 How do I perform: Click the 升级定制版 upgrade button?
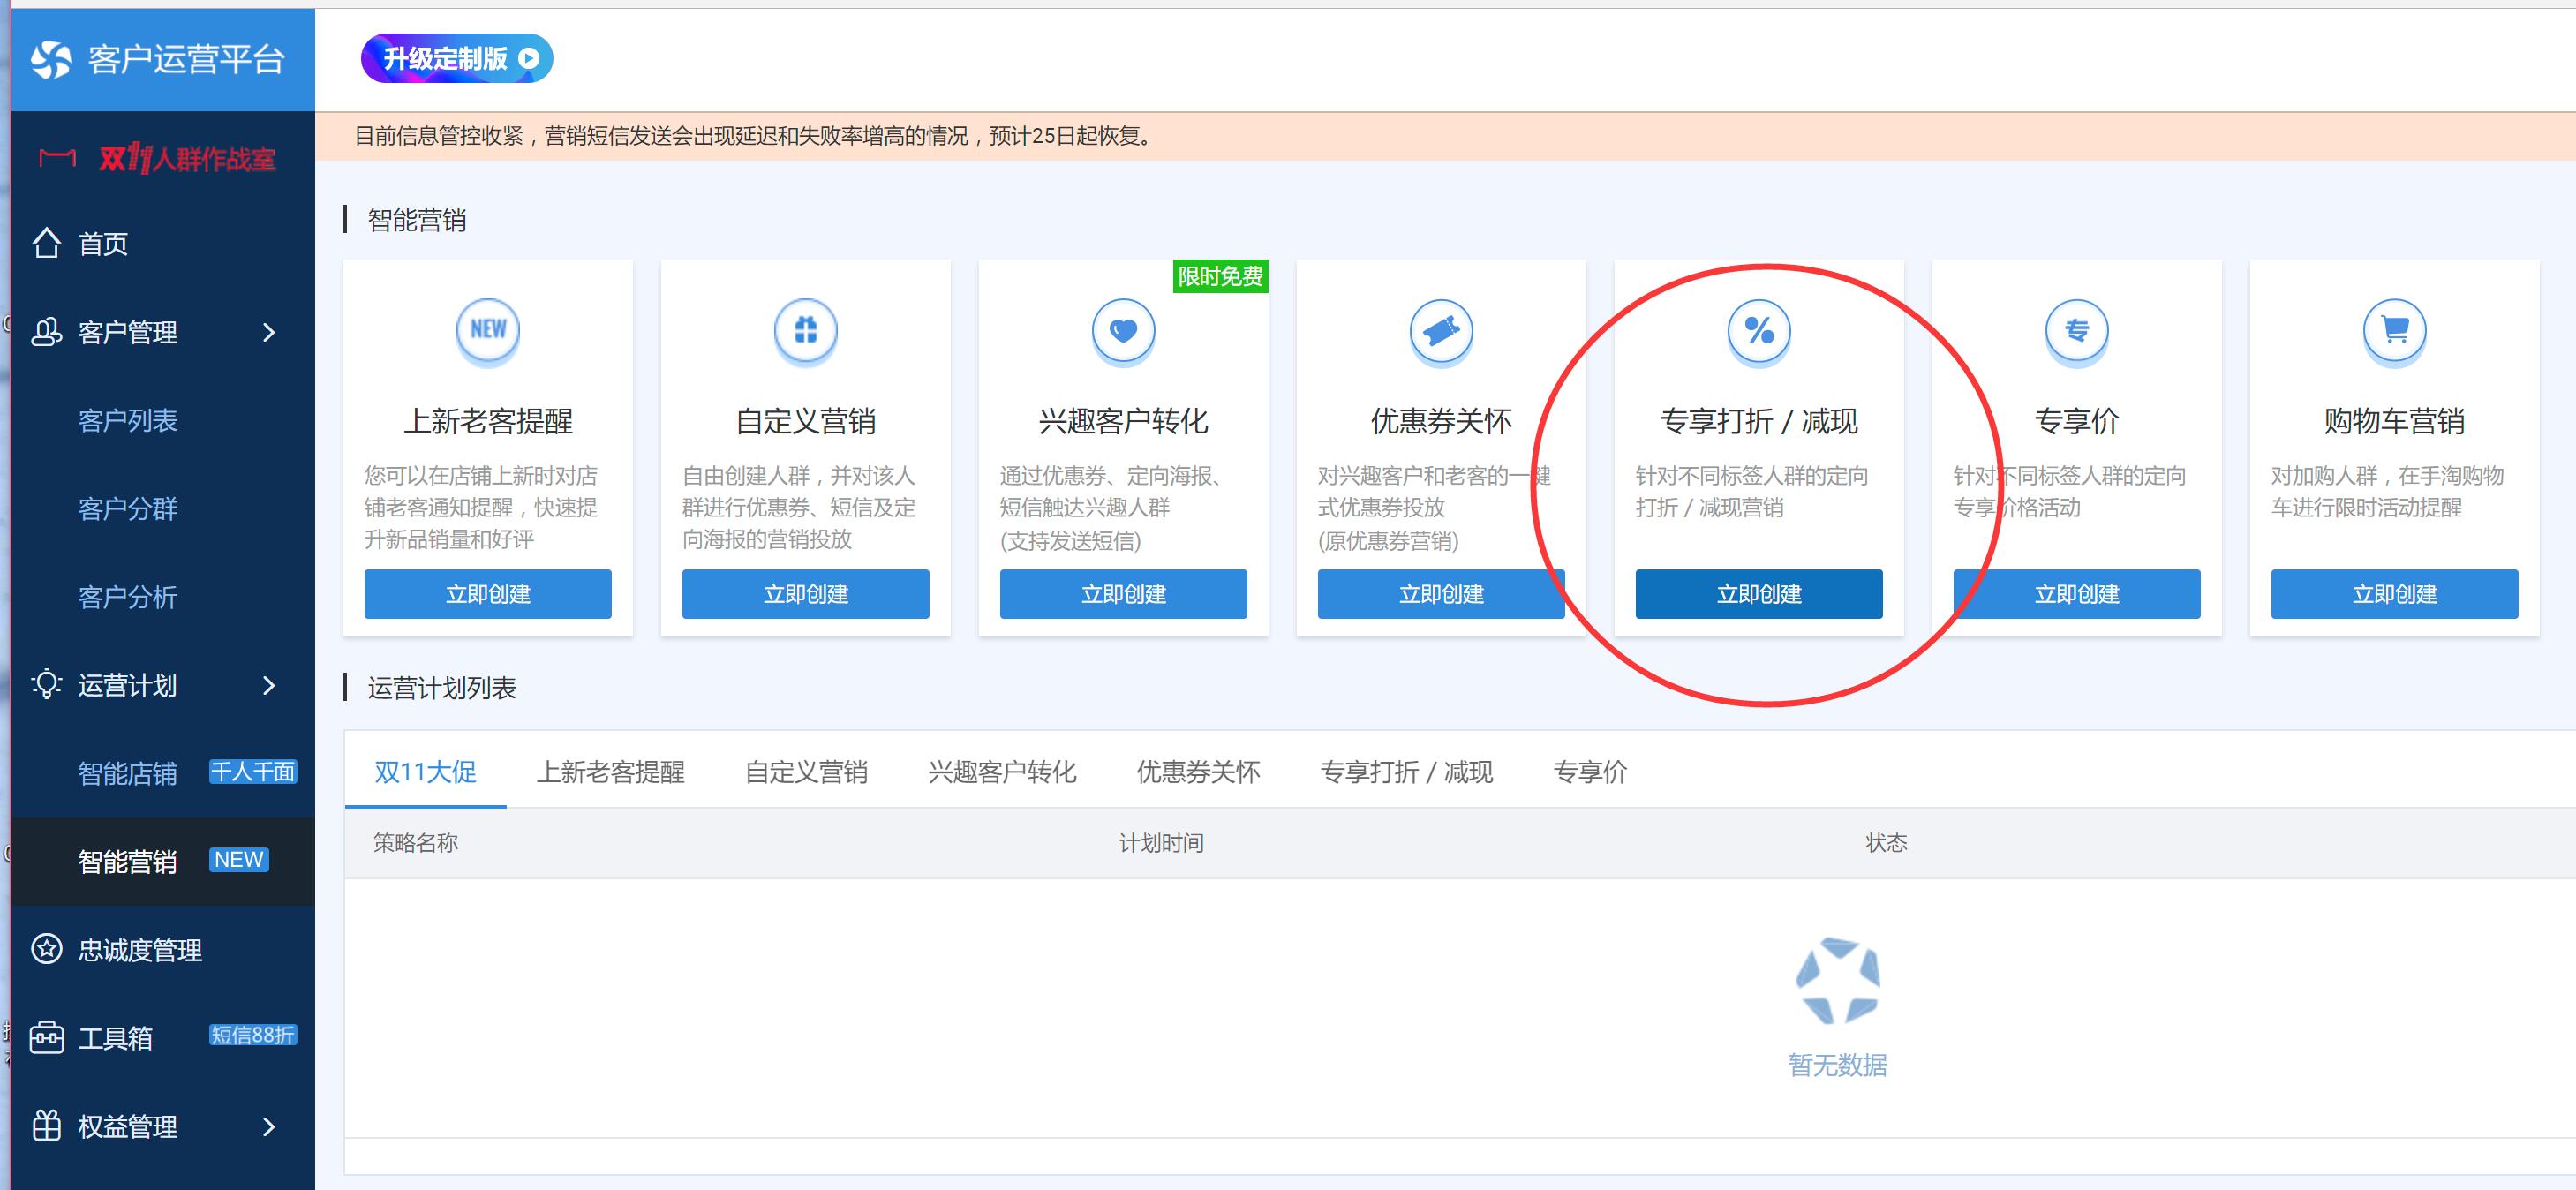457,59
